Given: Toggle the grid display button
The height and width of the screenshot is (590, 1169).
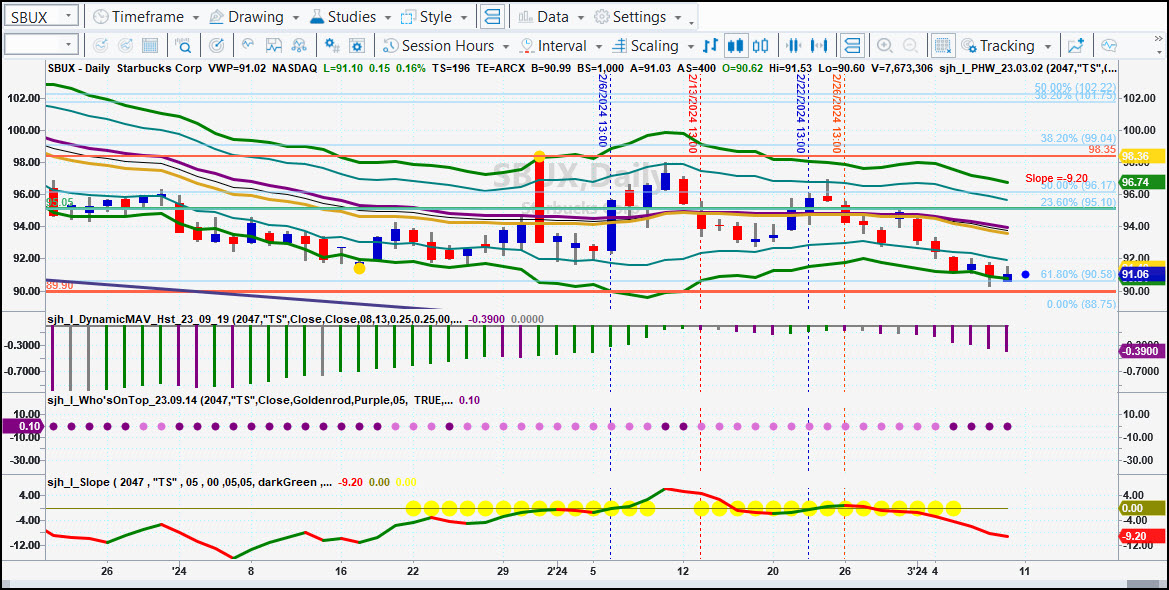Looking at the screenshot, I should click(x=943, y=45).
